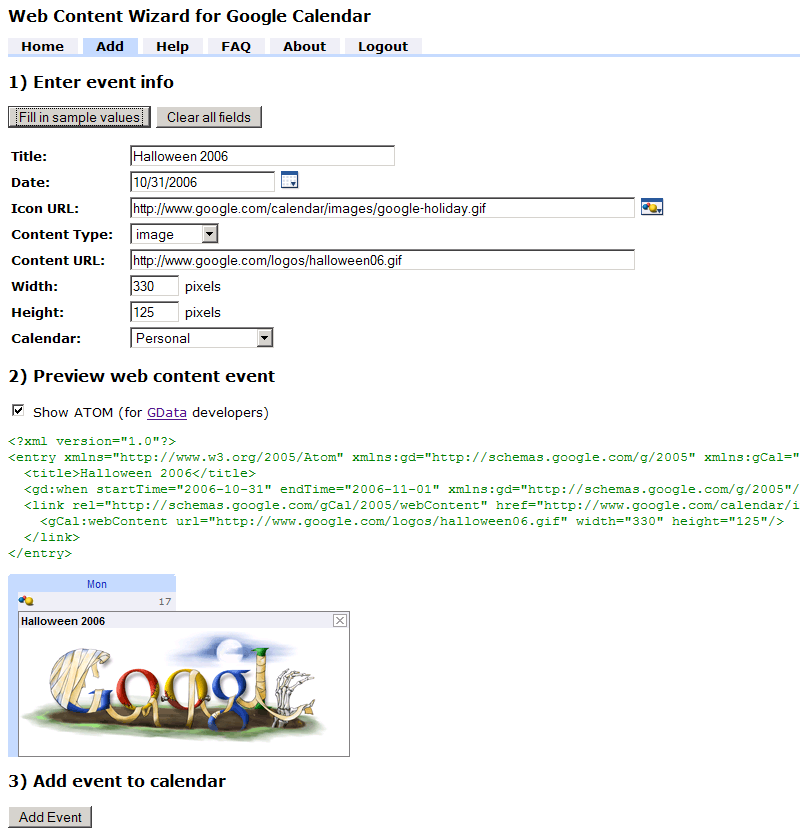Click the Add Event button

click(50, 817)
